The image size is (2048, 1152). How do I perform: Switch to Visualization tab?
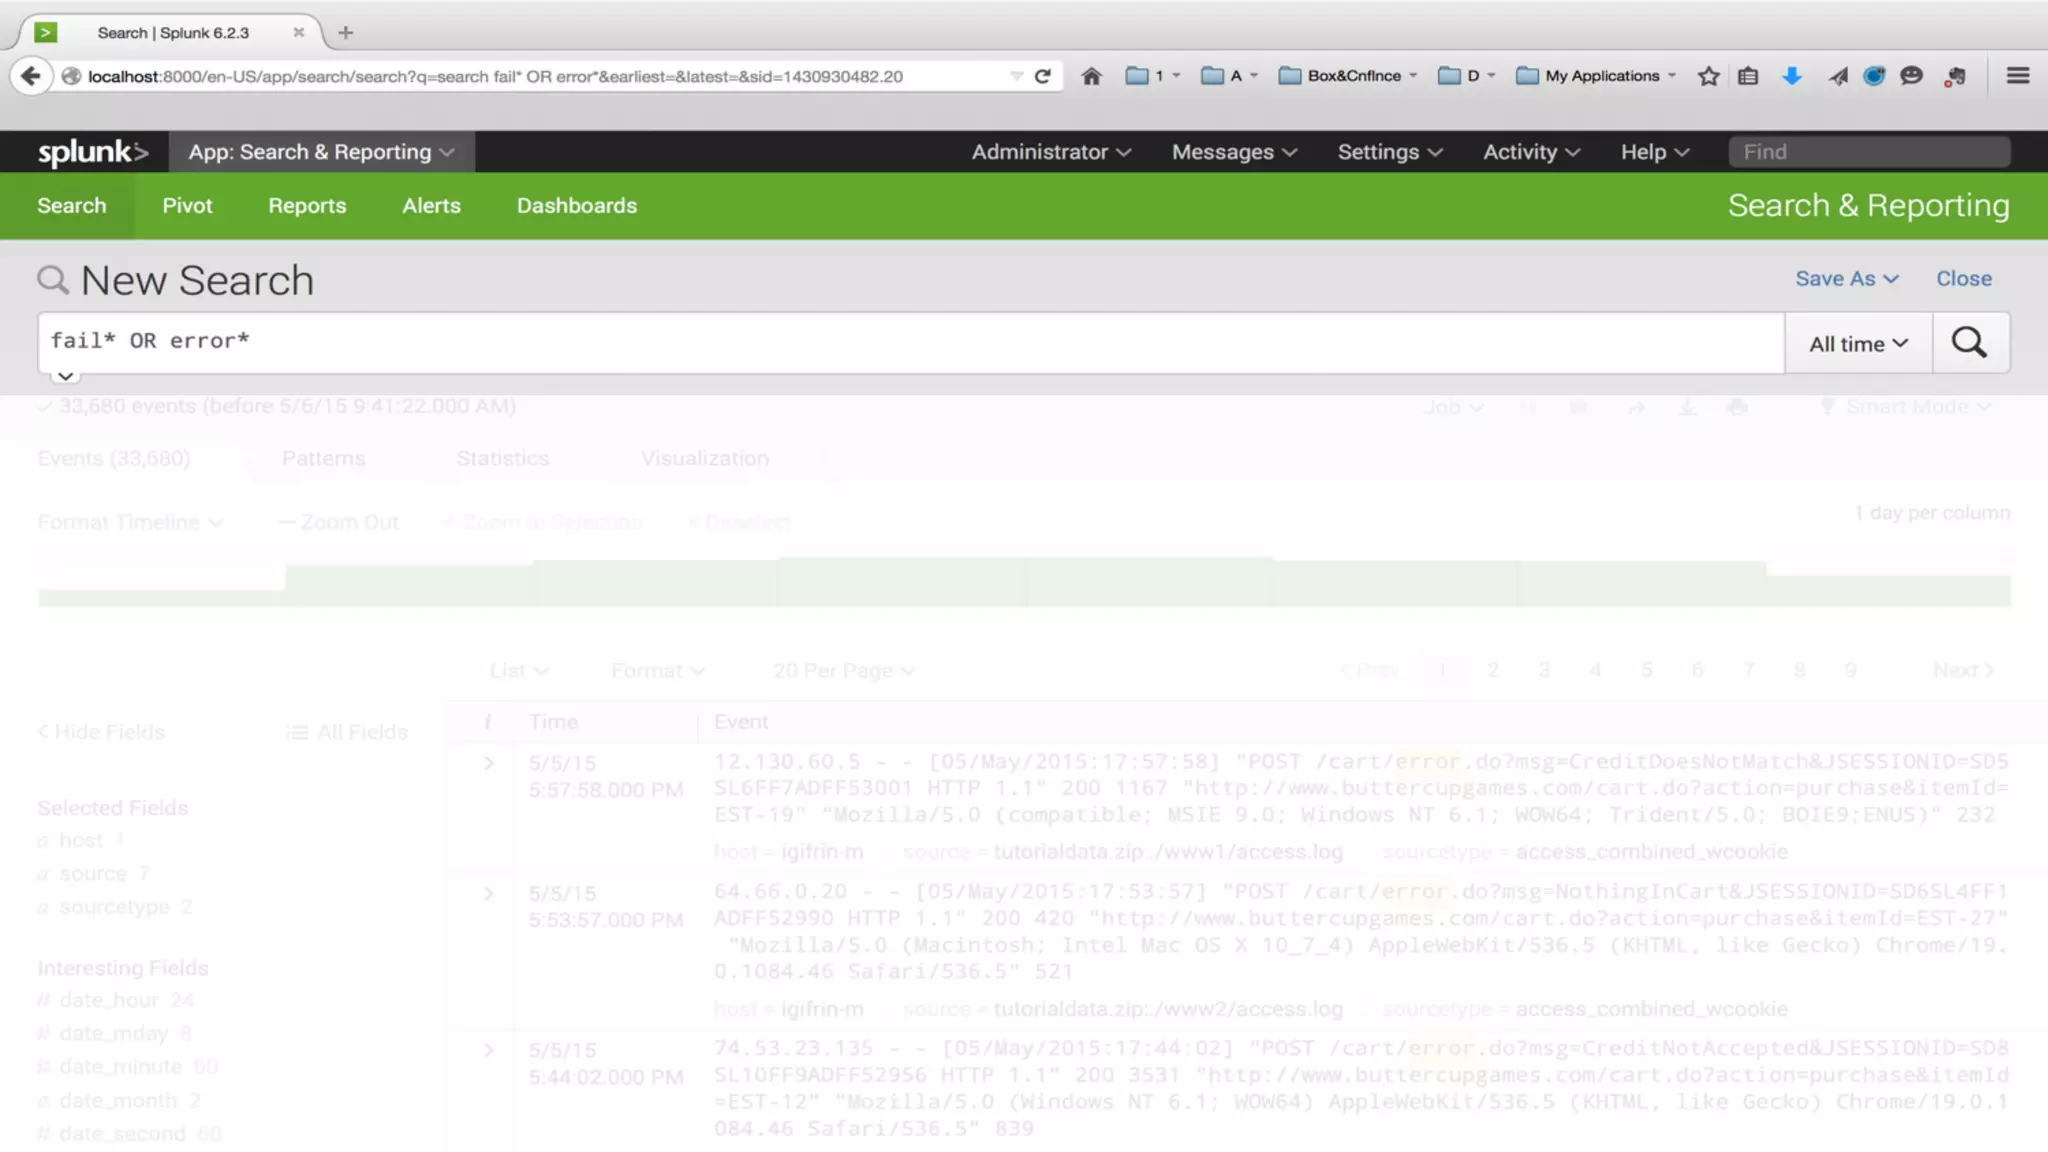pos(704,458)
